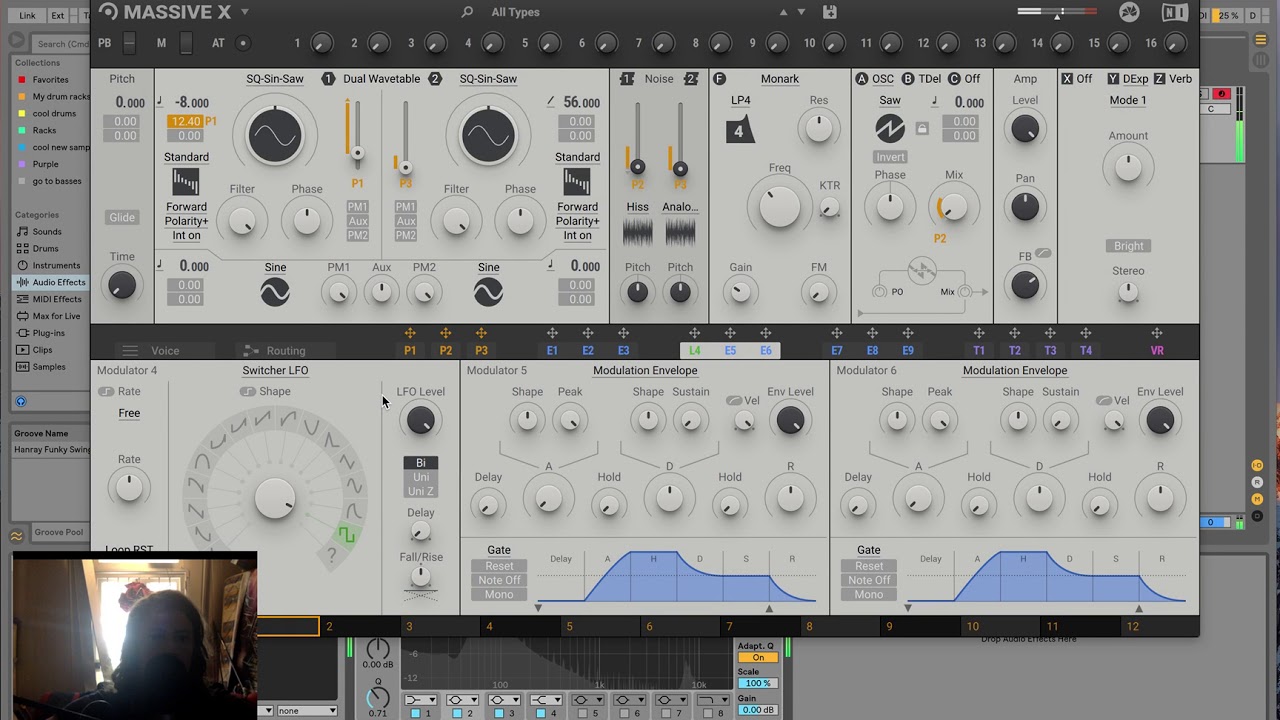Select the E1 envelope tab
This screenshot has height=720, width=1280.
(552, 351)
